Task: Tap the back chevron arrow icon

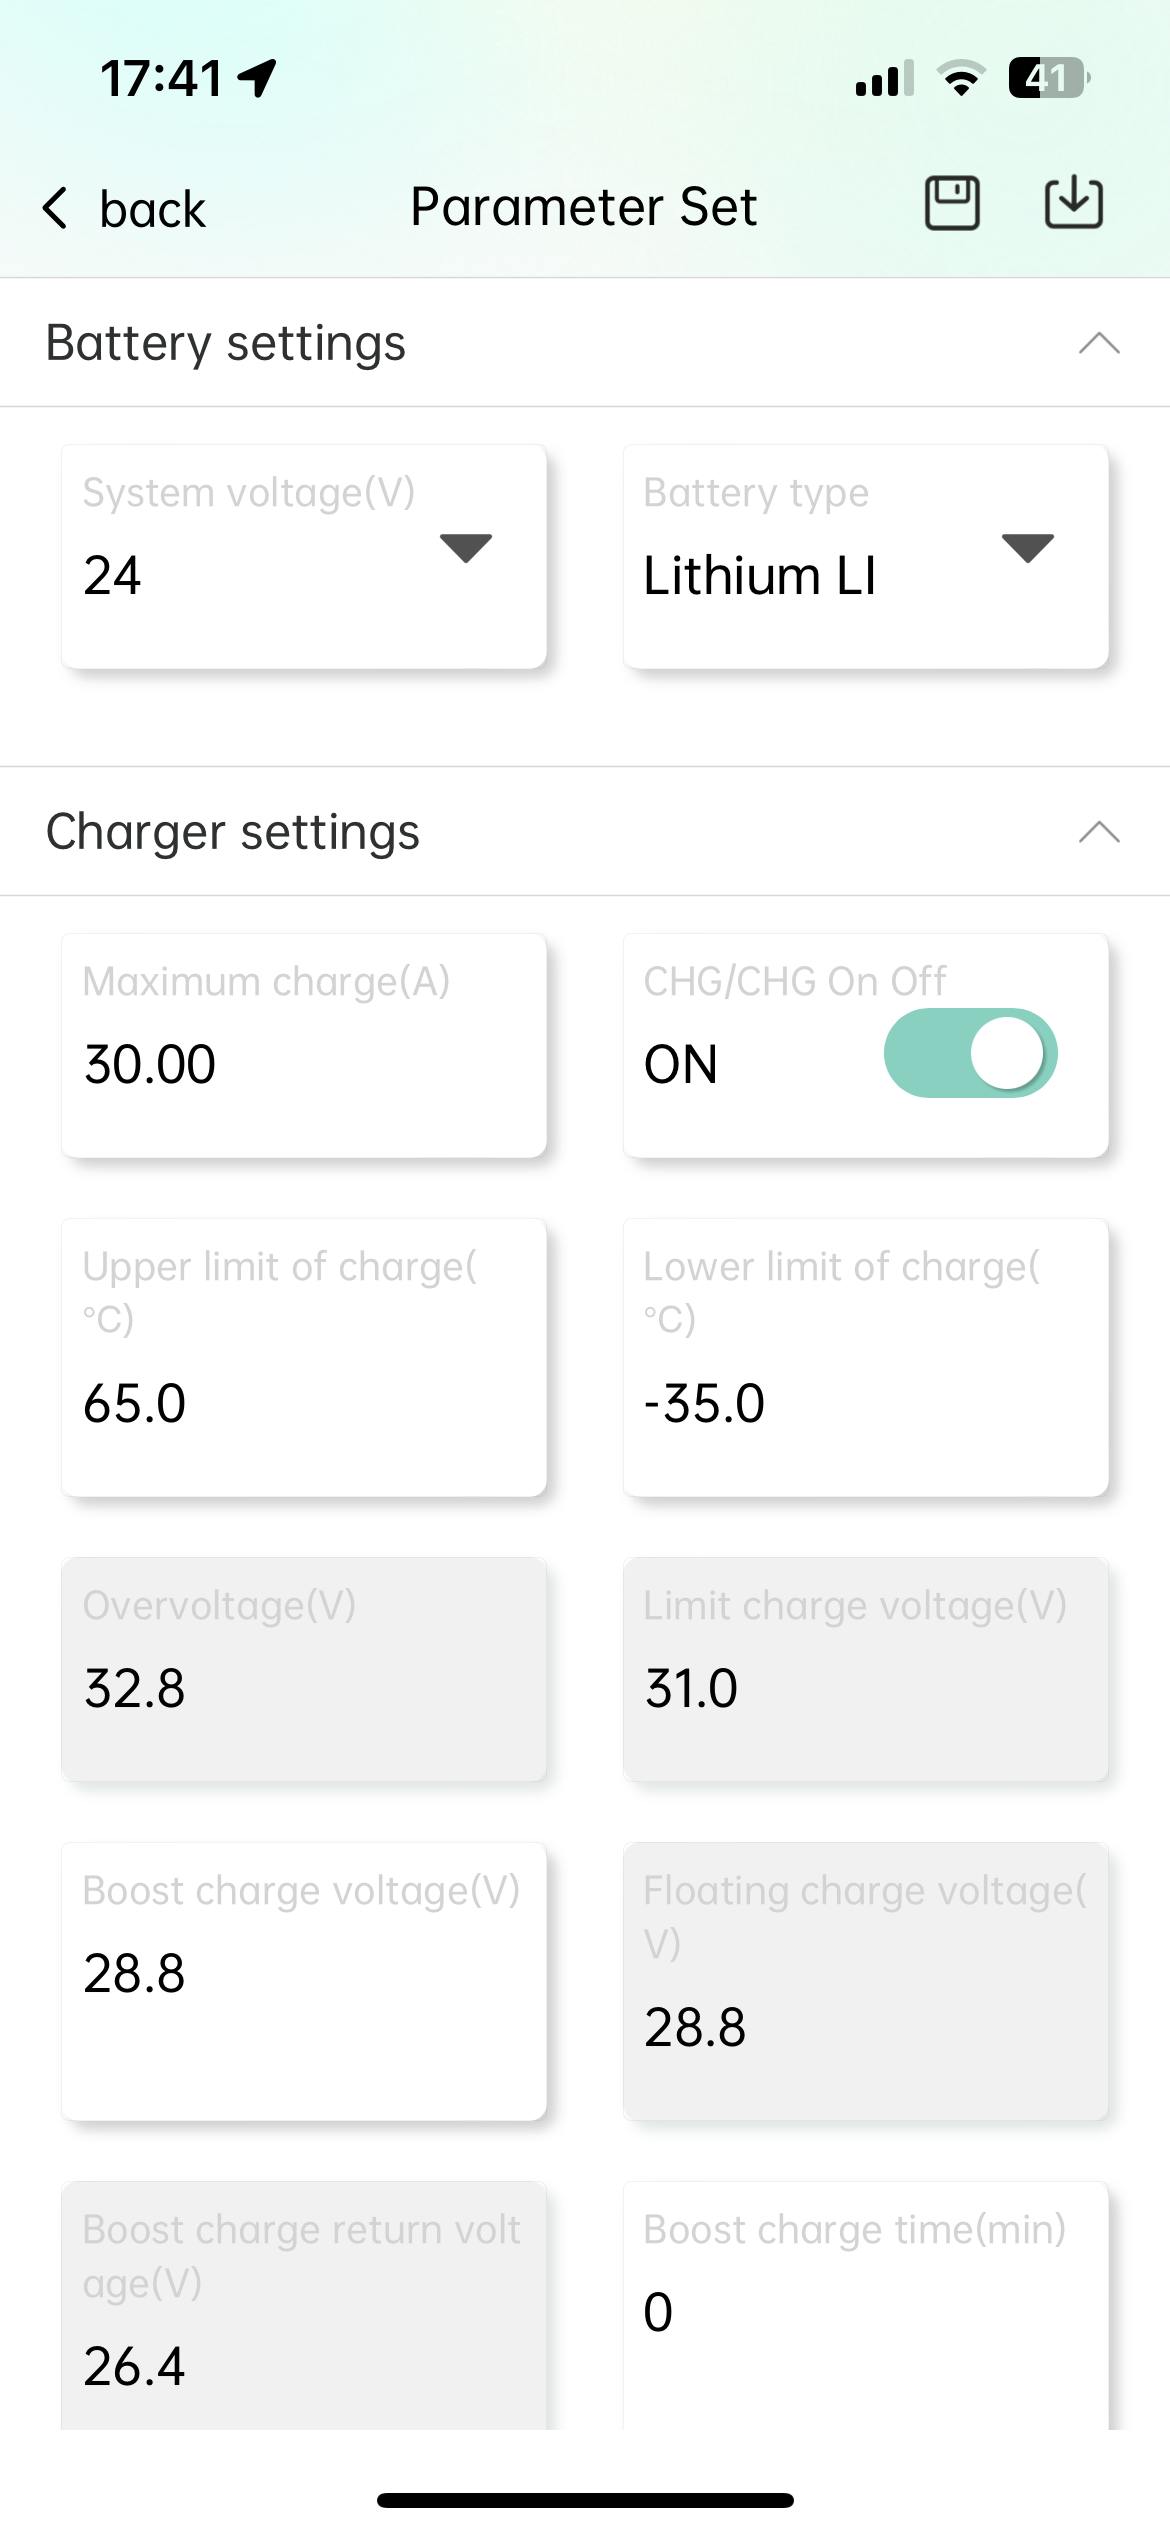Action: pyautogui.click(x=56, y=208)
